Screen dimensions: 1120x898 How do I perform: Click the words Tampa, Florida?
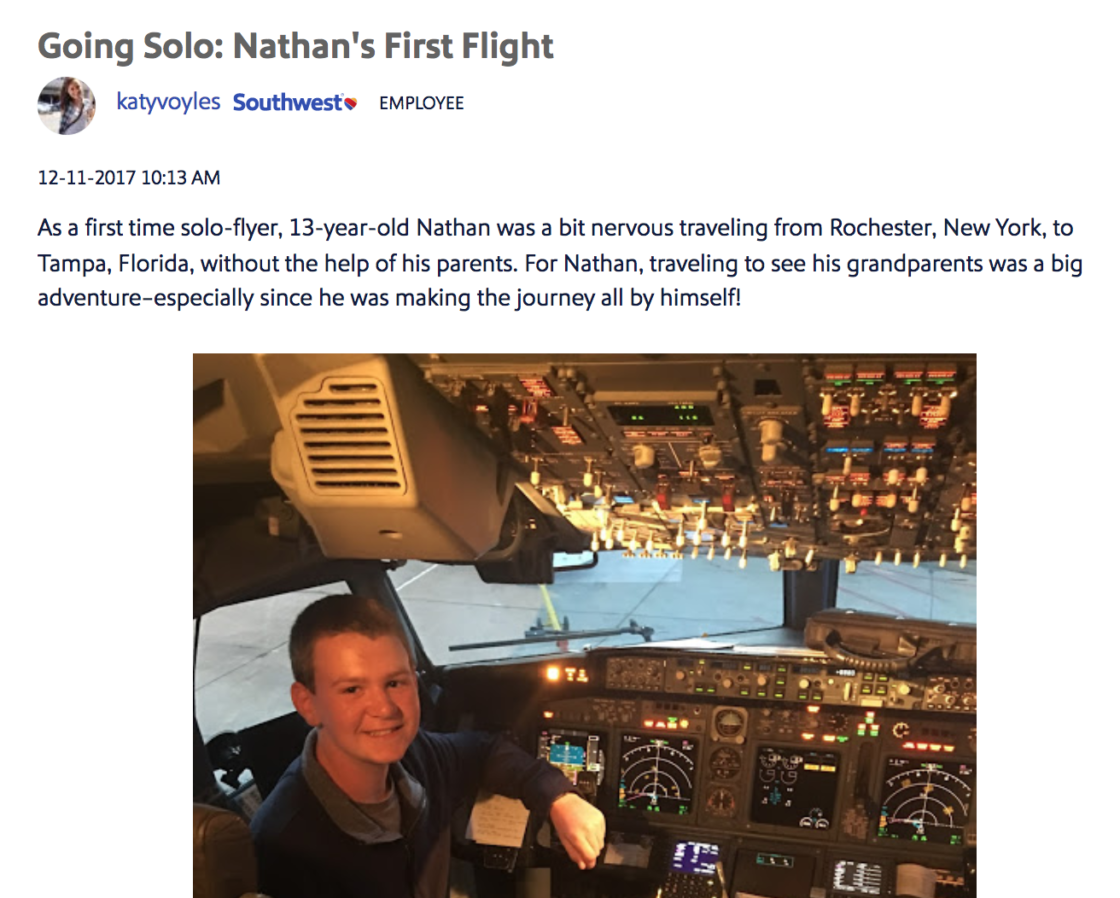point(114,264)
